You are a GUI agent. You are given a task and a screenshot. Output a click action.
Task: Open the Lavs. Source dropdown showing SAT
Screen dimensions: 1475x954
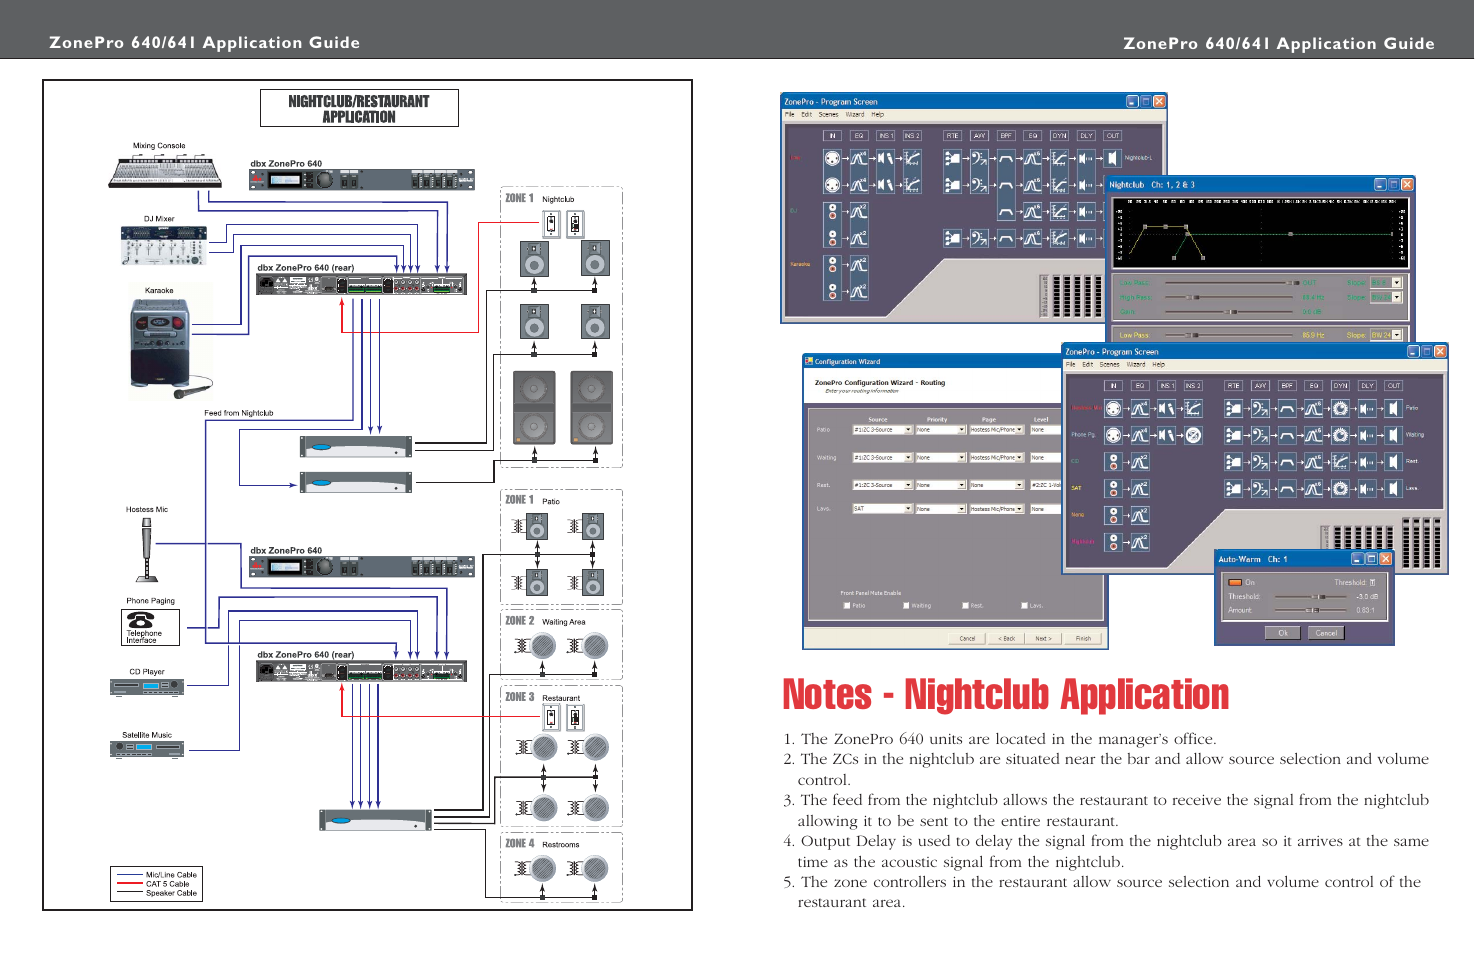tap(883, 509)
